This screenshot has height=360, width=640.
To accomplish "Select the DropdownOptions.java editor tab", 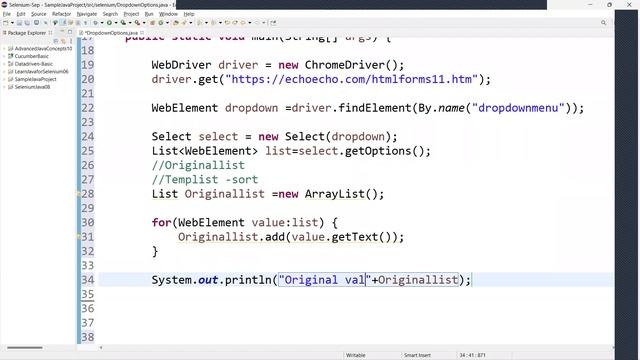I will tap(111, 33).
